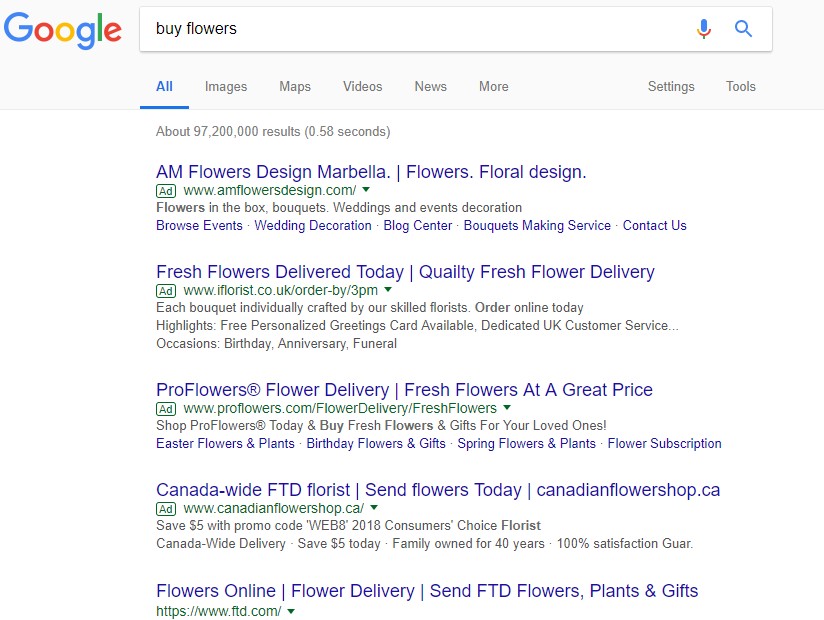Open the AM Flowers Design Marbella ad title
The width and height of the screenshot is (824, 620).
pyautogui.click(x=371, y=172)
